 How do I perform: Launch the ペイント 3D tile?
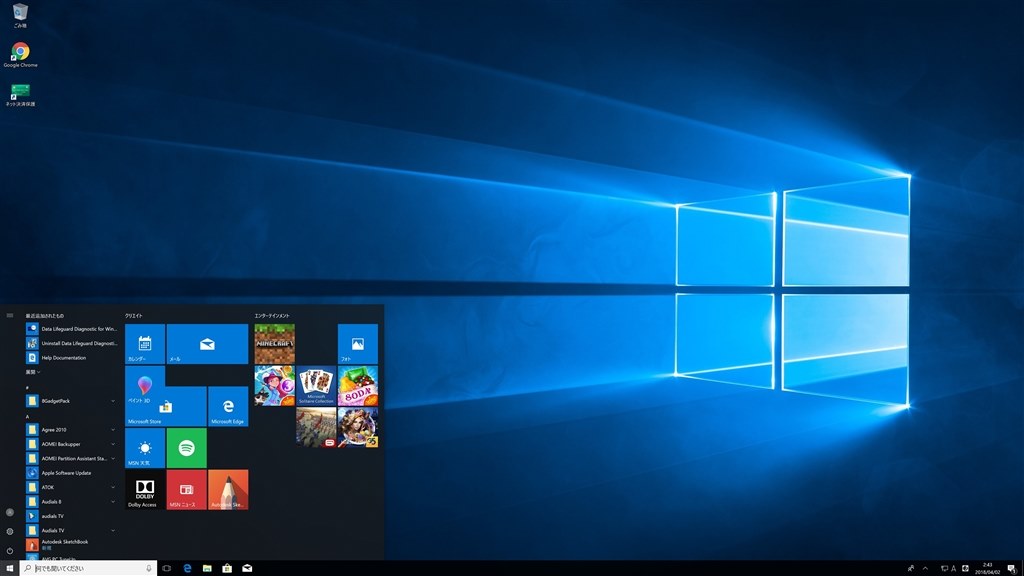(x=145, y=385)
